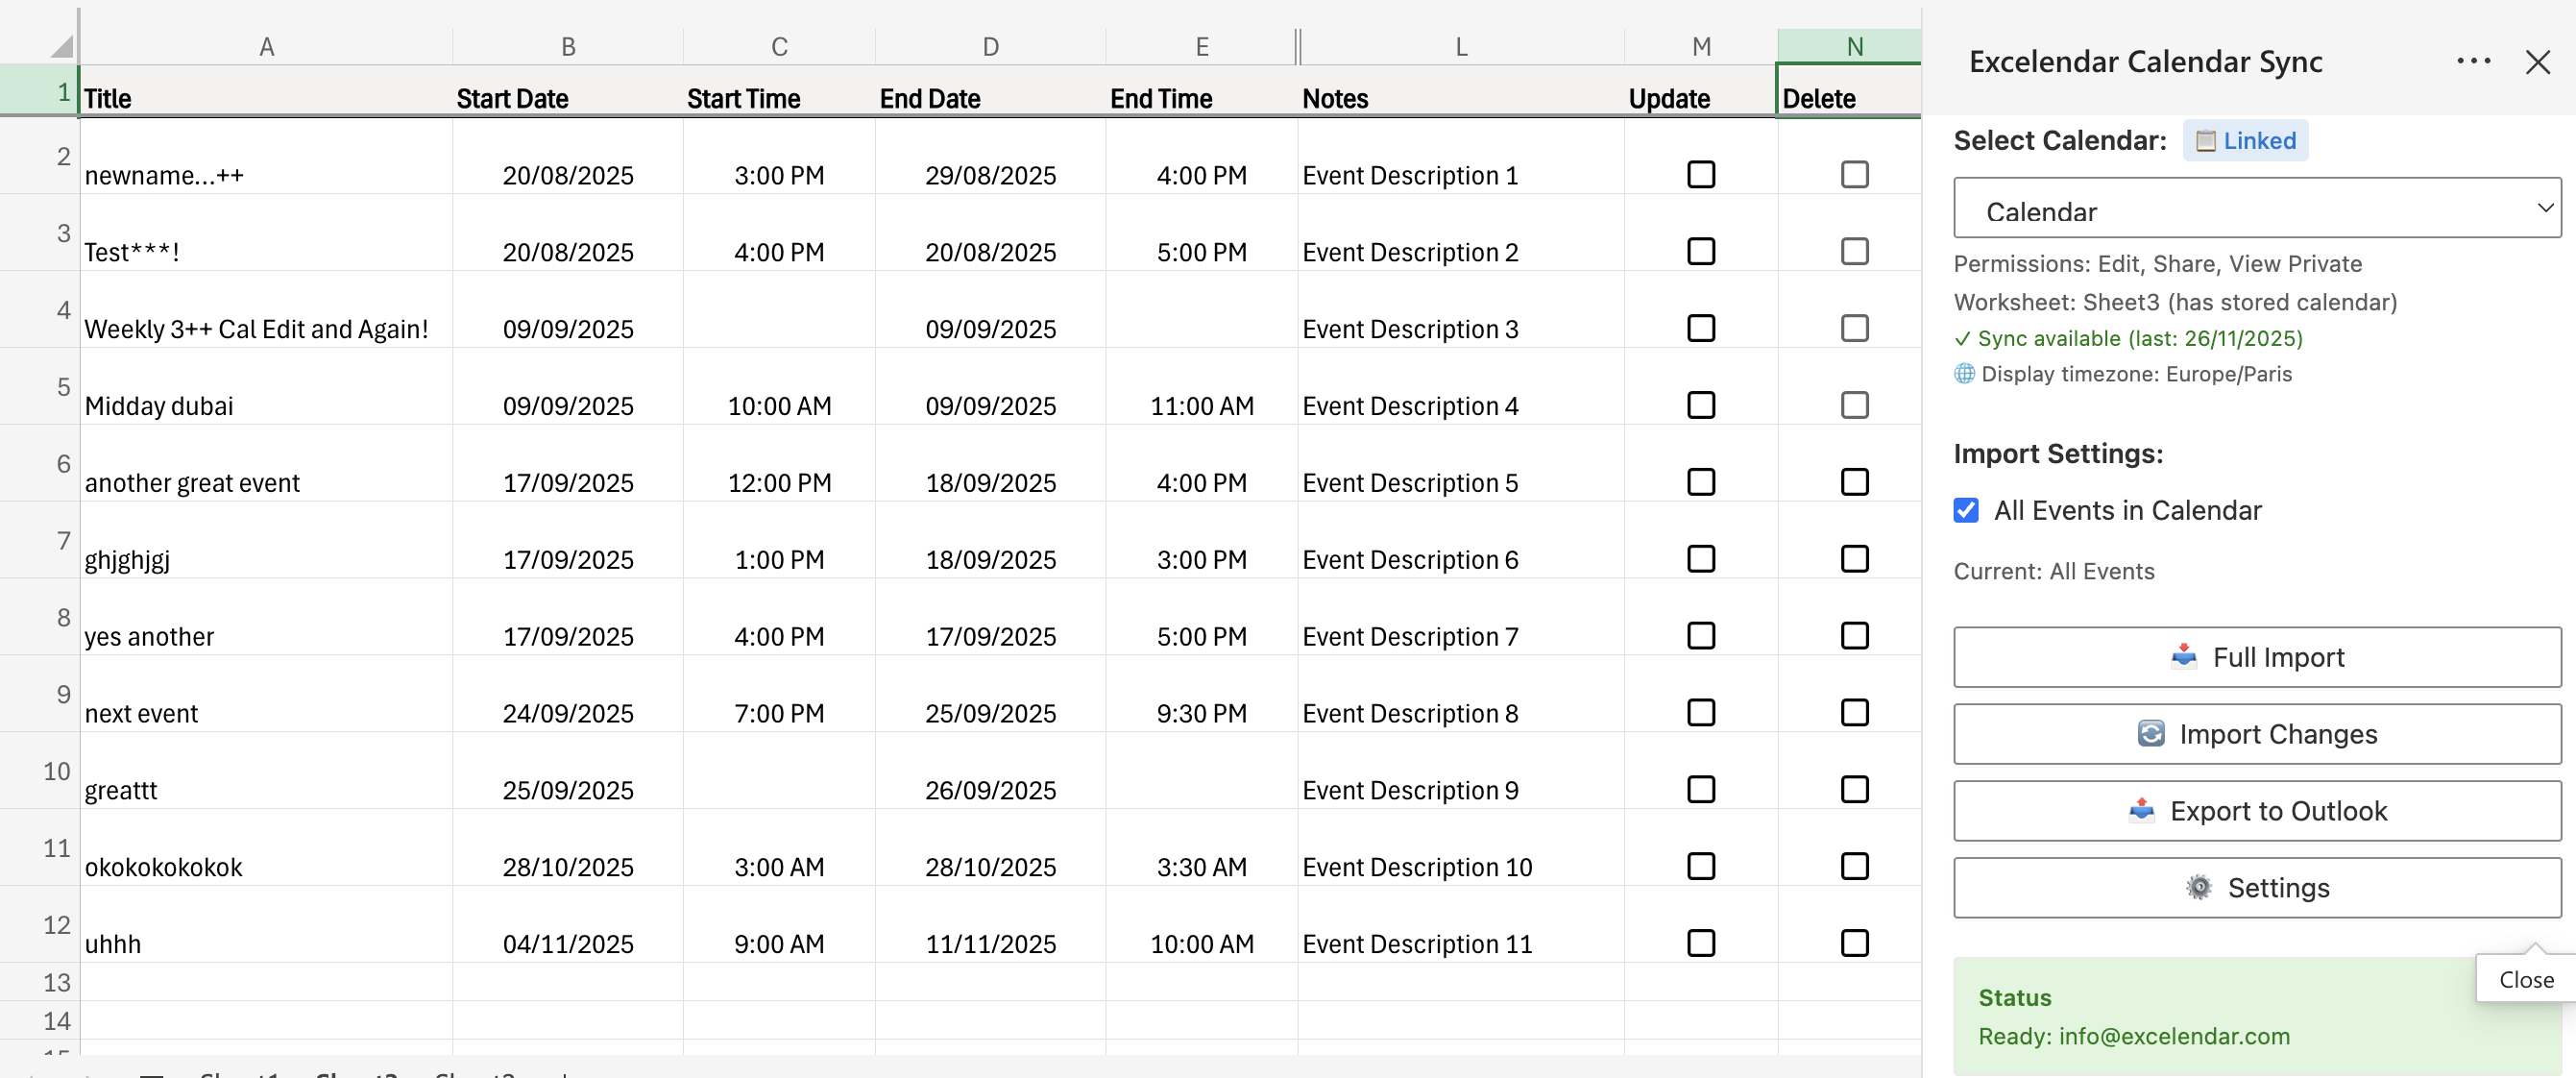The width and height of the screenshot is (2576, 1078).
Task: Check the Delete checkbox for Test***!
Action: [1855, 251]
